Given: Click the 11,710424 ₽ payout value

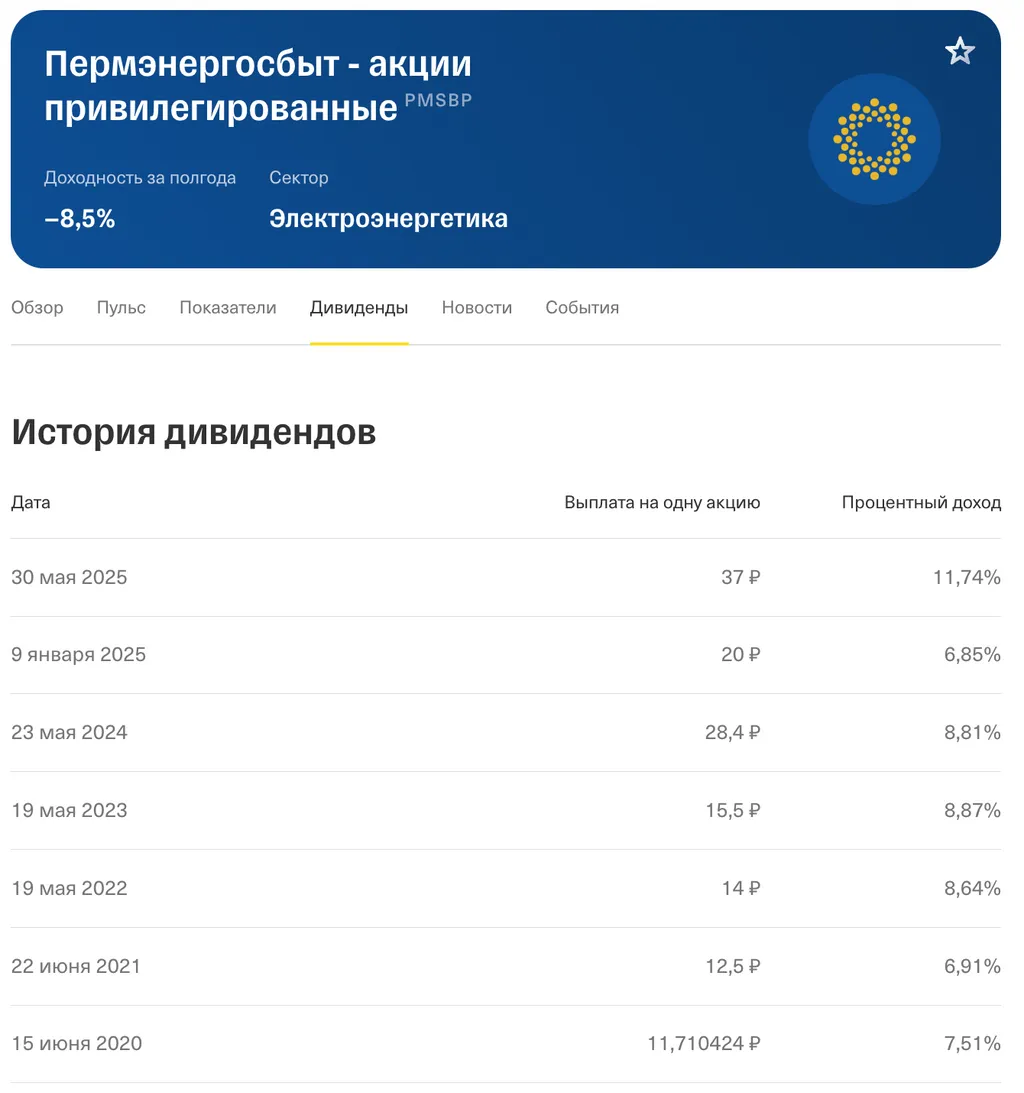Looking at the screenshot, I should tap(703, 1044).
